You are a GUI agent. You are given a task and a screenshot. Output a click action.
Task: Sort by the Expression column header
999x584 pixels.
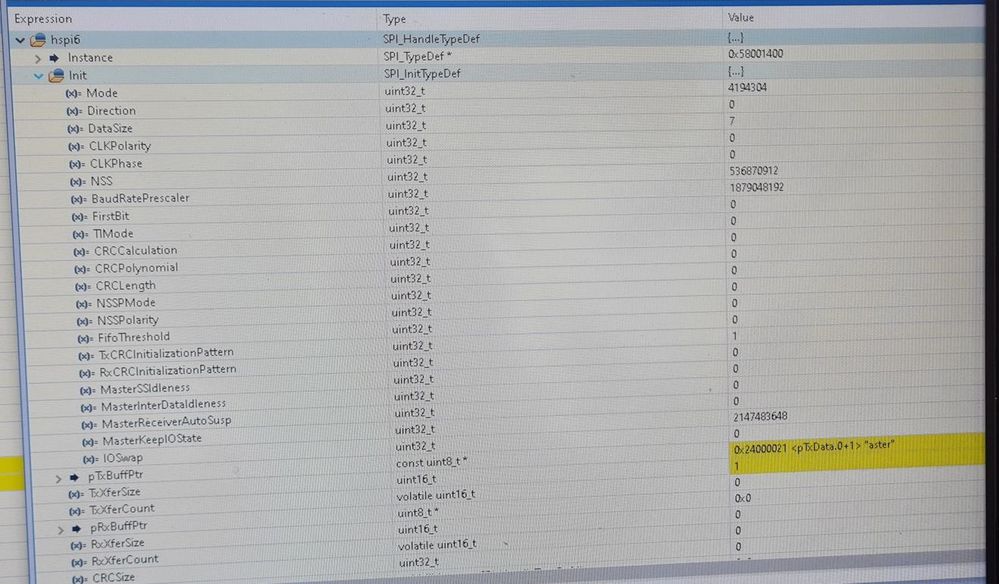coord(43,19)
